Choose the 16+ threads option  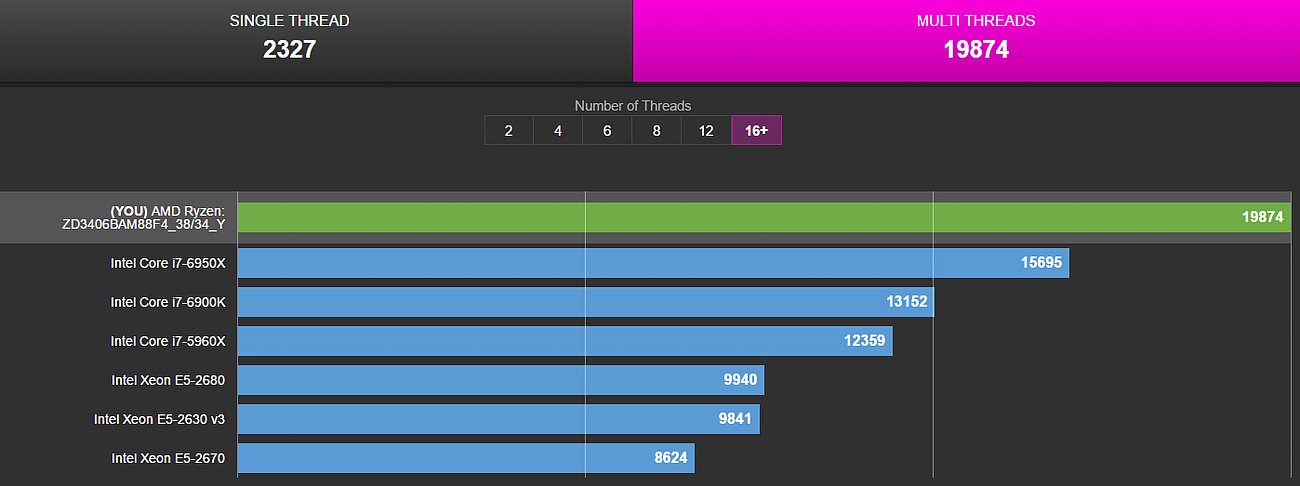click(757, 131)
